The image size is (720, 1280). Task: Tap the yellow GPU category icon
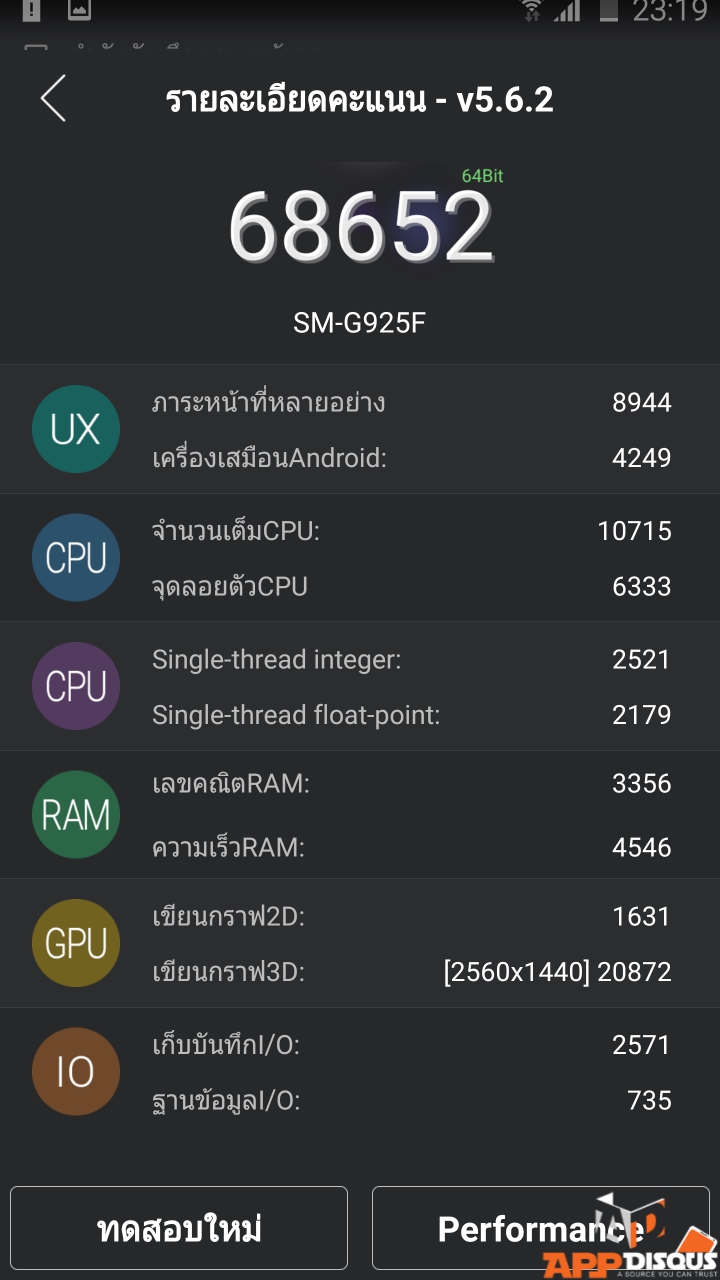click(x=76, y=943)
